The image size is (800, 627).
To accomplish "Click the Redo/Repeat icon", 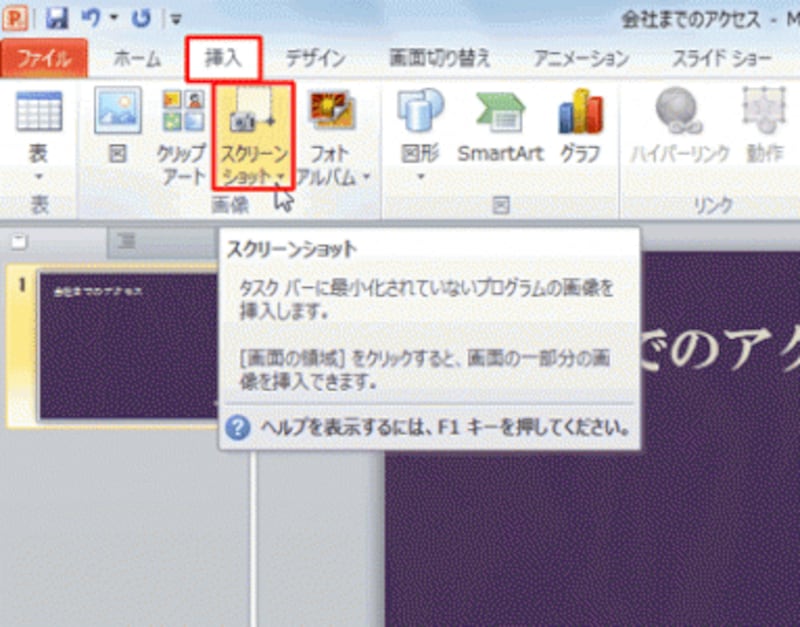I will click(140, 19).
